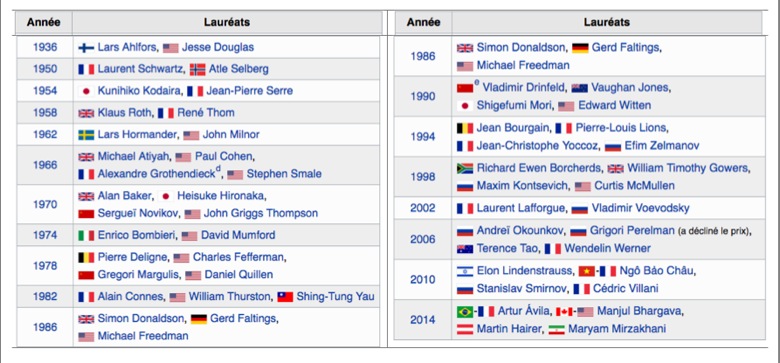Viewport: 780px width, 363px height.
Task: Click the Finnish flag beside Lars Ahlfors
Action: (86, 48)
